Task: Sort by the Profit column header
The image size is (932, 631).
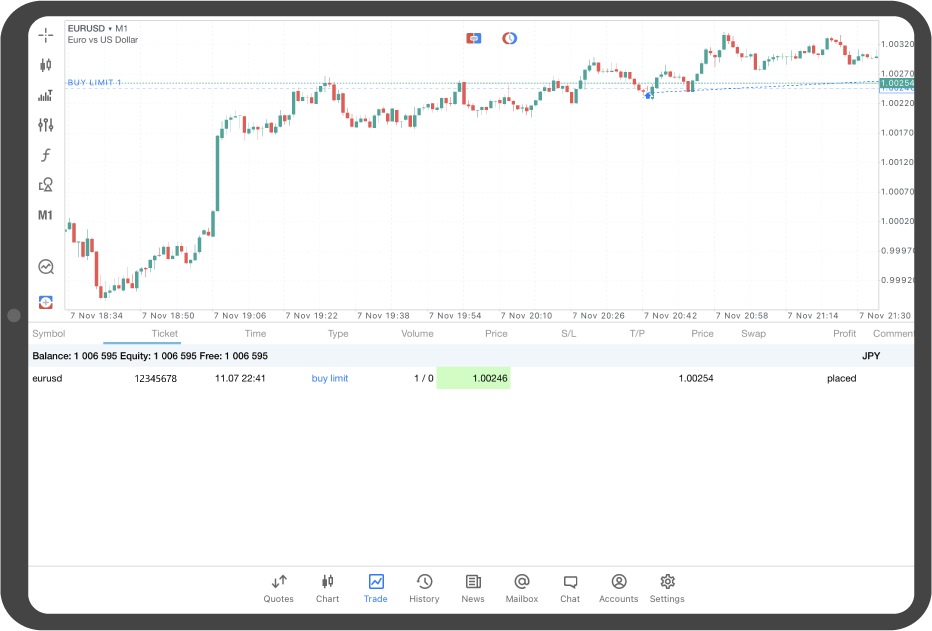Action: pos(845,334)
